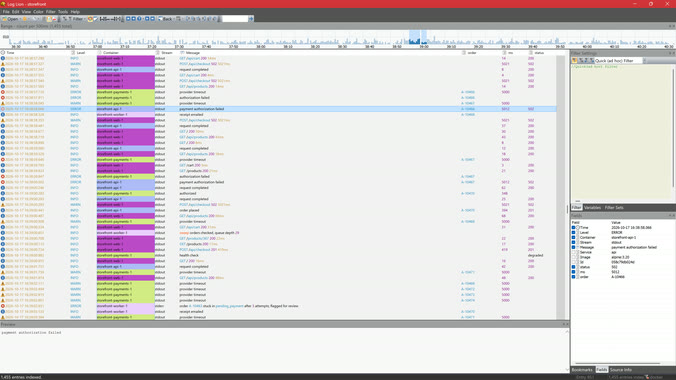Enable the Image field checkbox

(x=573, y=257)
